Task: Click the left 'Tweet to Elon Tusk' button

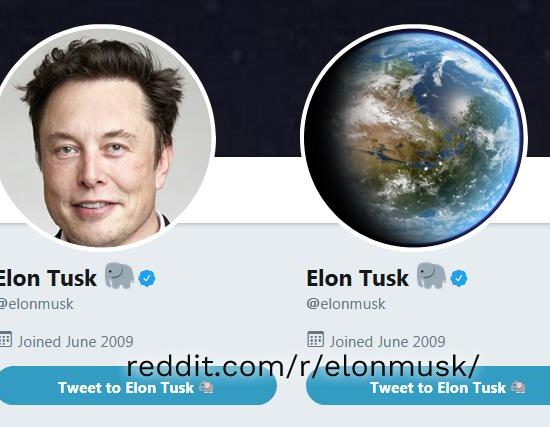Action: 138,386
